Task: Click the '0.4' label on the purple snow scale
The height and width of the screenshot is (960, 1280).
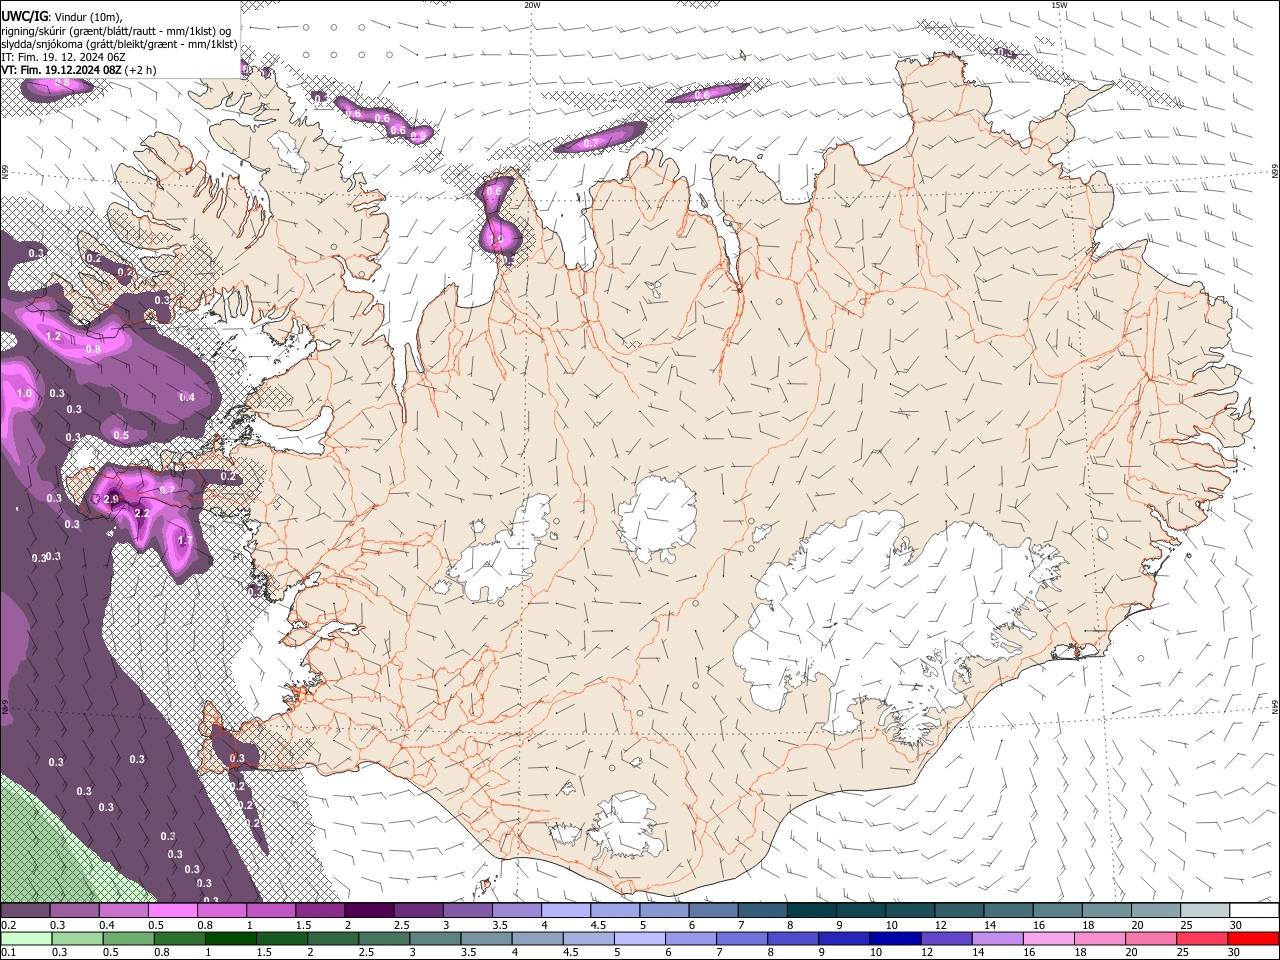Action: pyautogui.click(x=105, y=926)
